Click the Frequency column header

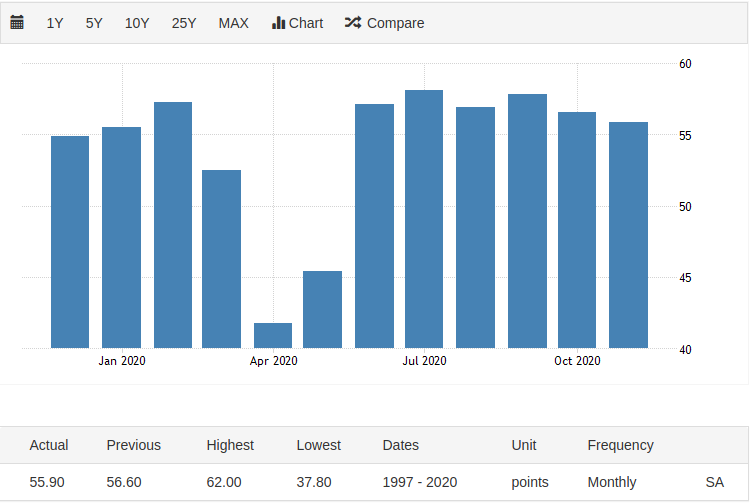(x=620, y=445)
